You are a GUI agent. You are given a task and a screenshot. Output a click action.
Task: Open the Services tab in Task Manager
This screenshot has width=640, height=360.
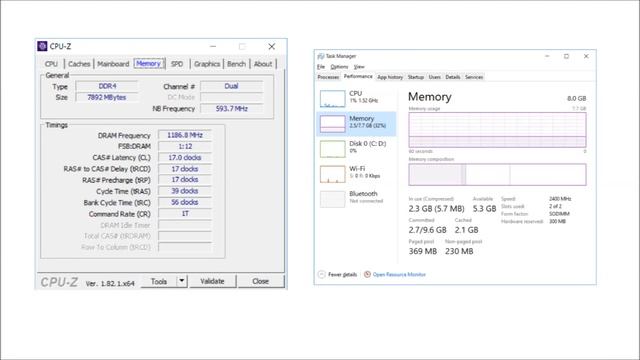pyautogui.click(x=474, y=77)
